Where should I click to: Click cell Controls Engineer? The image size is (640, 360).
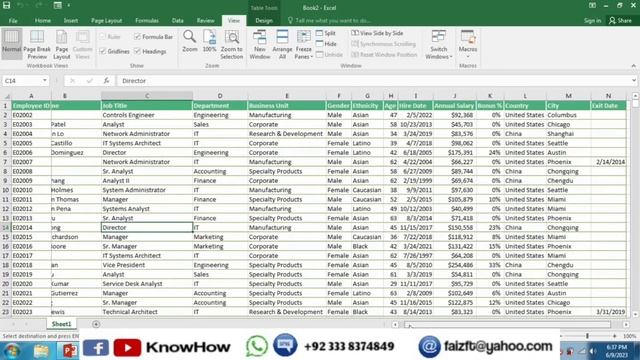click(x=147, y=115)
